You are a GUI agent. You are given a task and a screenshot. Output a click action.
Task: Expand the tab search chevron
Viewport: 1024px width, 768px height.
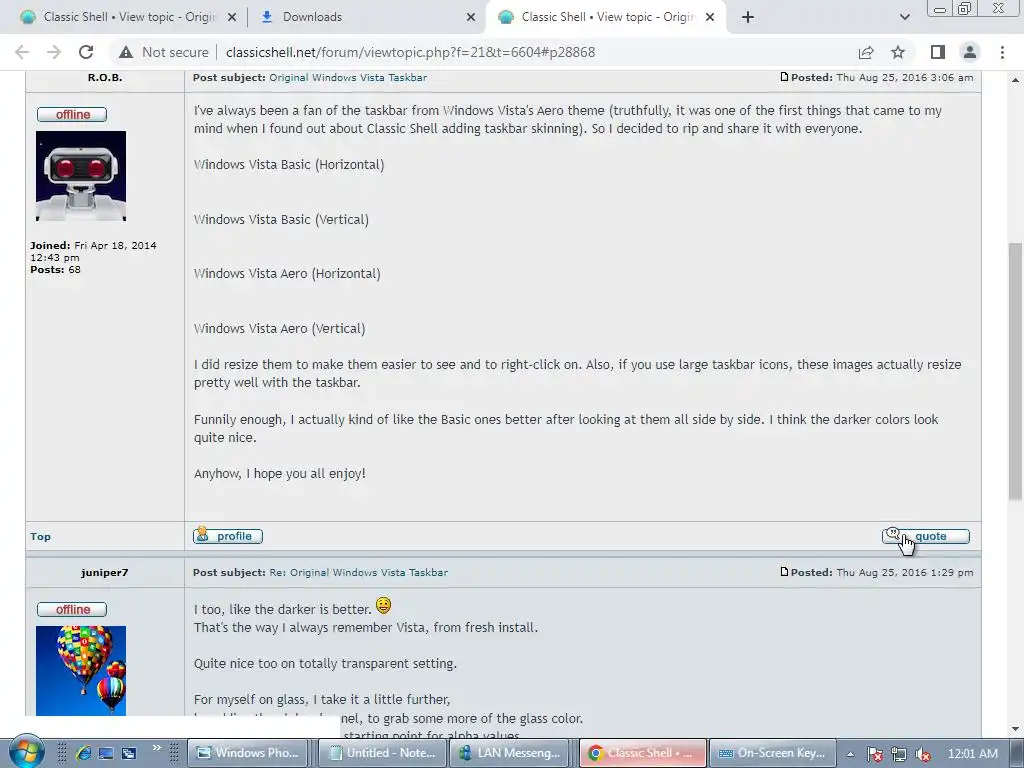click(904, 17)
